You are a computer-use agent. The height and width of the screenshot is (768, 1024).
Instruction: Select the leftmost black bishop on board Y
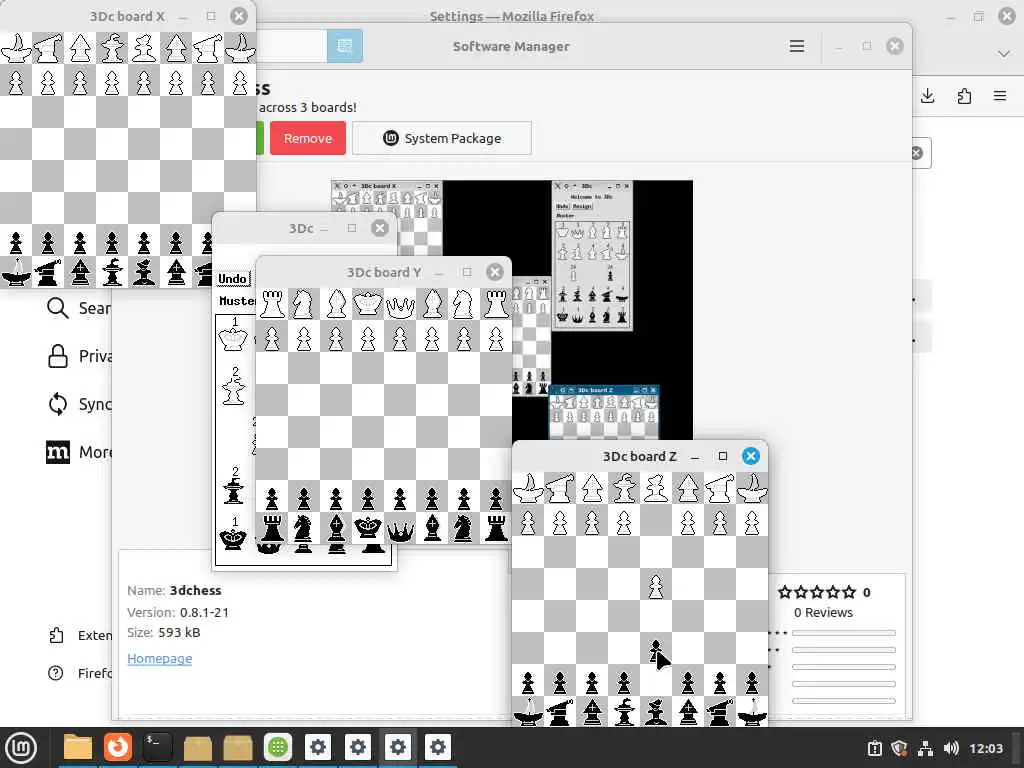coord(336,528)
